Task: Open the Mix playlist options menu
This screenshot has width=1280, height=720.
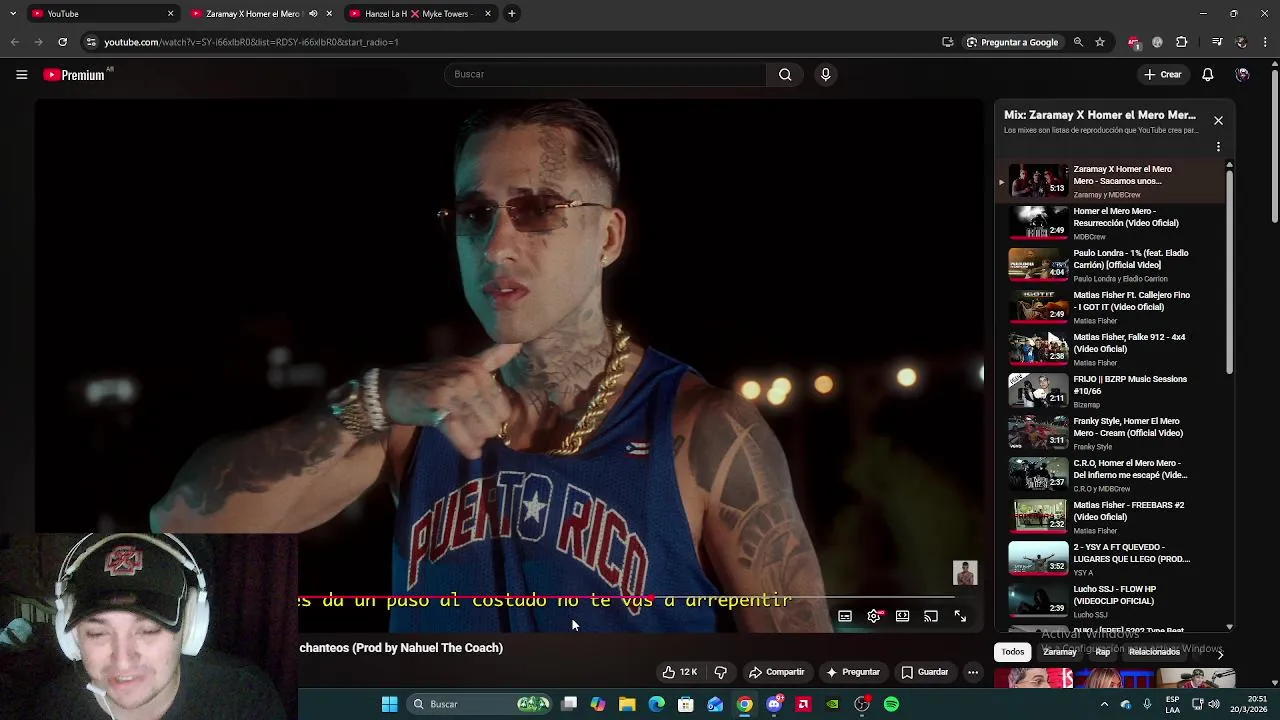Action: tap(1218, 147)
